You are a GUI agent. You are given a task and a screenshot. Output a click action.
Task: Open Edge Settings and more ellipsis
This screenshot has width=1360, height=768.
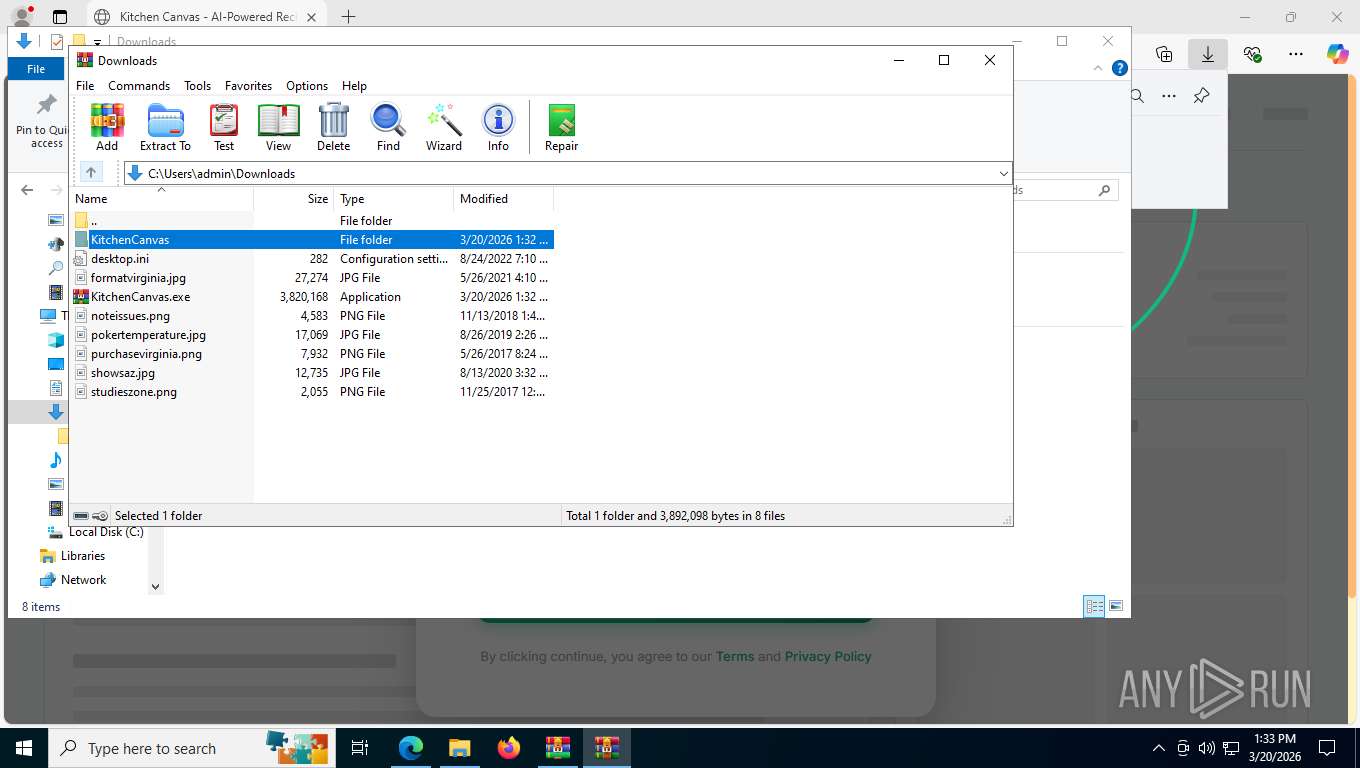1296,54
